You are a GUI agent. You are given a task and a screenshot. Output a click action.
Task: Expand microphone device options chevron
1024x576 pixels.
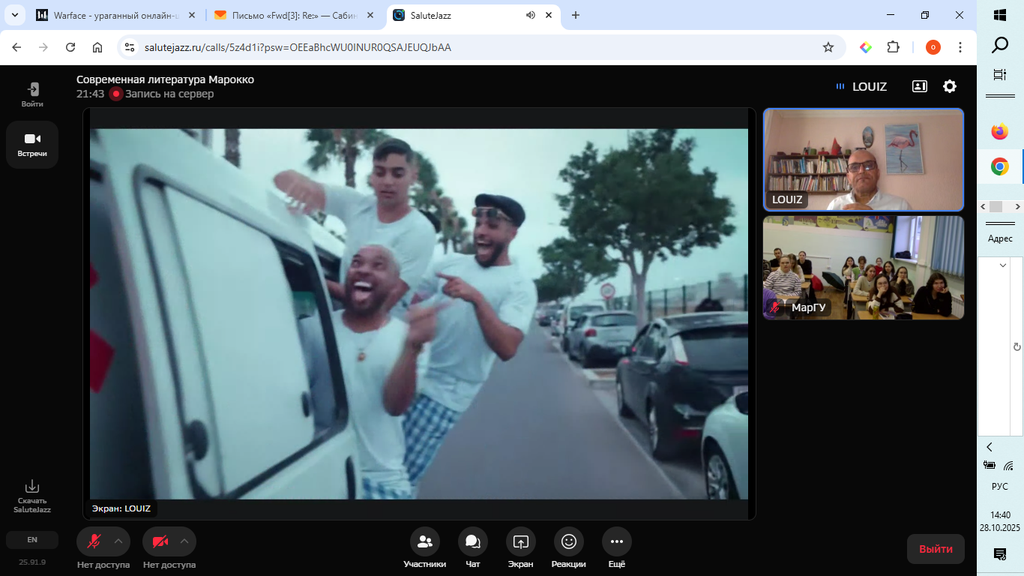click(118, 541)
